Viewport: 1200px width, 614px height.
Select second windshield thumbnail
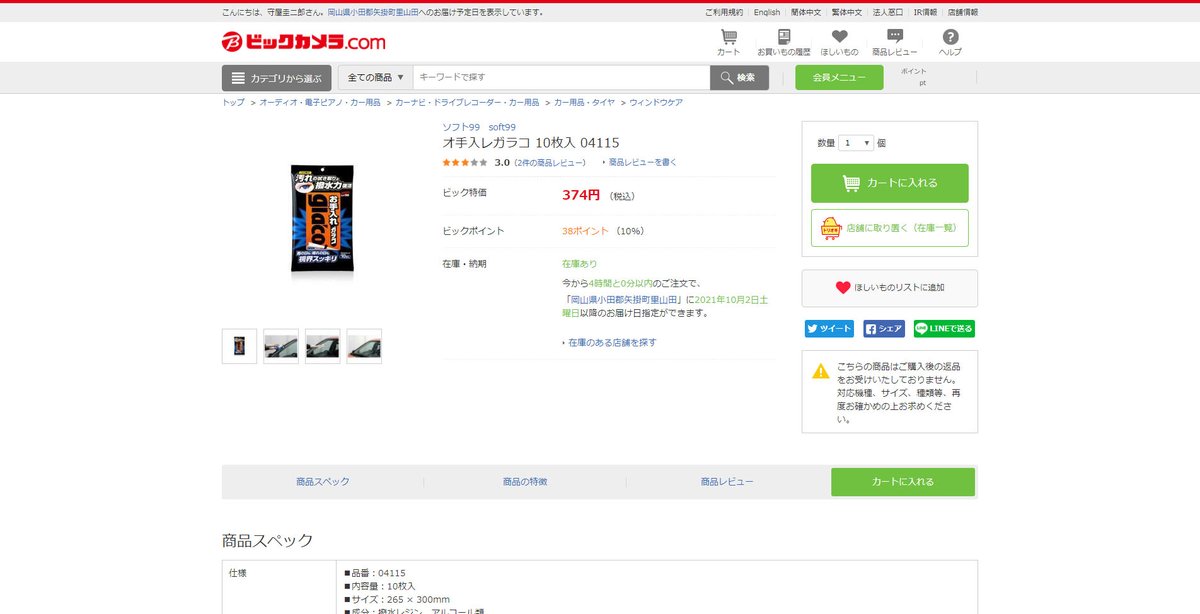281,346
